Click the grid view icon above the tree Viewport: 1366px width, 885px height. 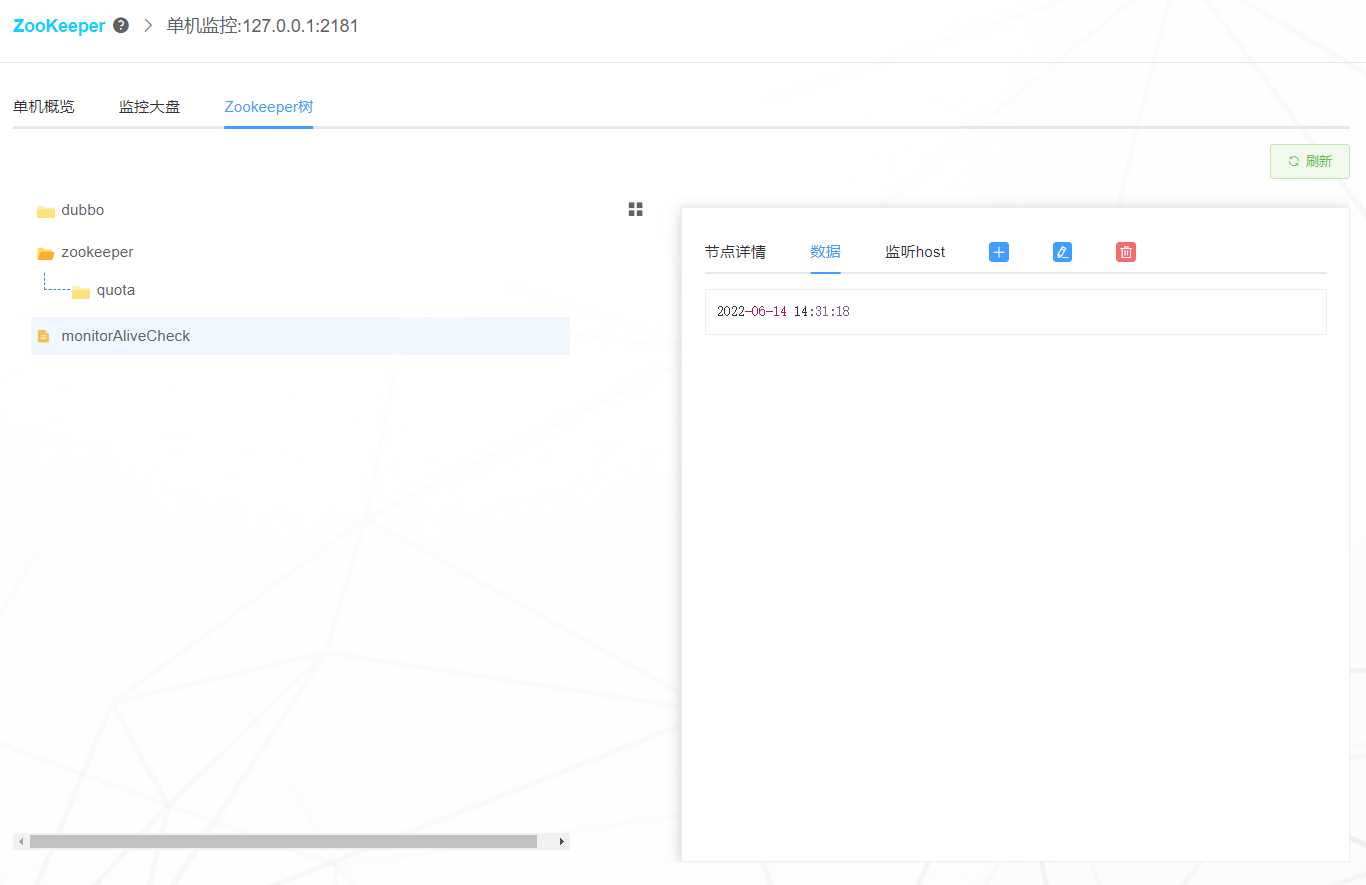[635, 209]
